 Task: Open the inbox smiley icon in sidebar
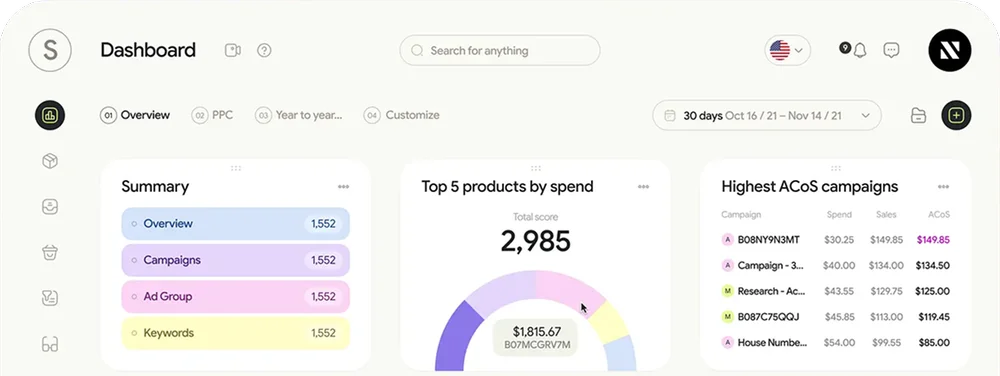50,206
